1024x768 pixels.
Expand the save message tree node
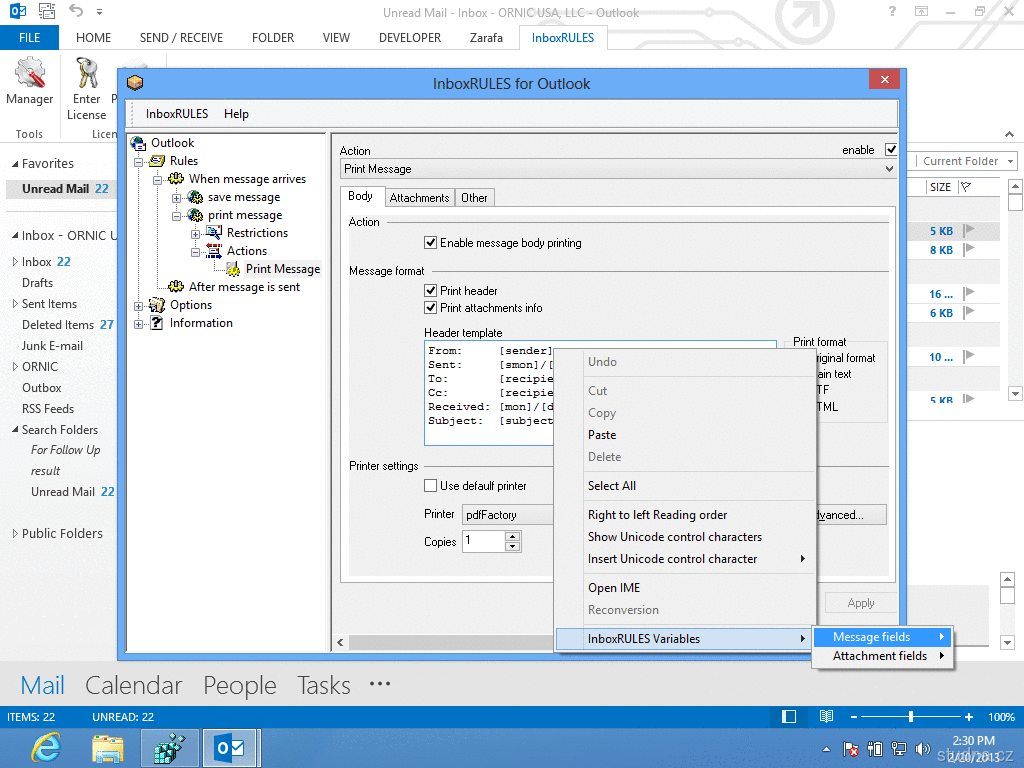177,197
